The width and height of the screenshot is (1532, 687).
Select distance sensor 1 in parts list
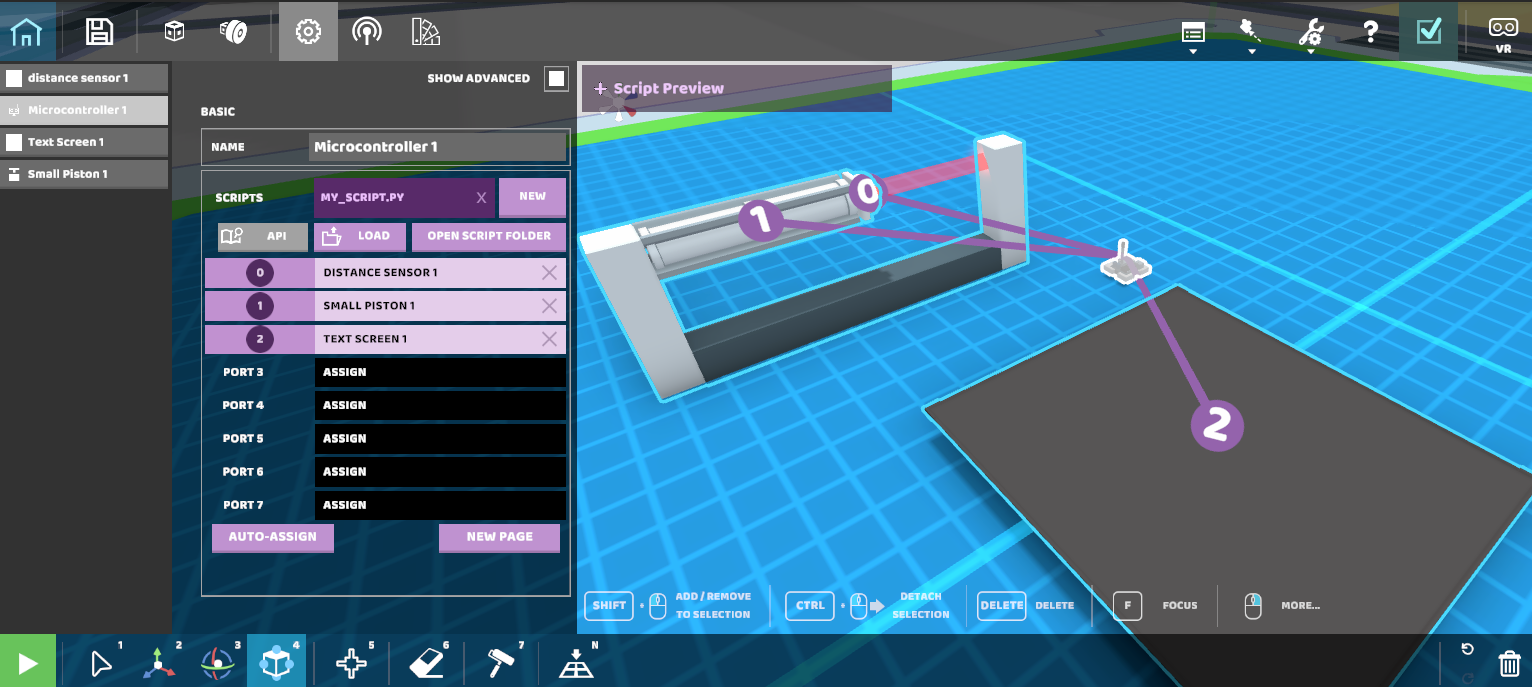pyautogui.click(x=84, y=78)
